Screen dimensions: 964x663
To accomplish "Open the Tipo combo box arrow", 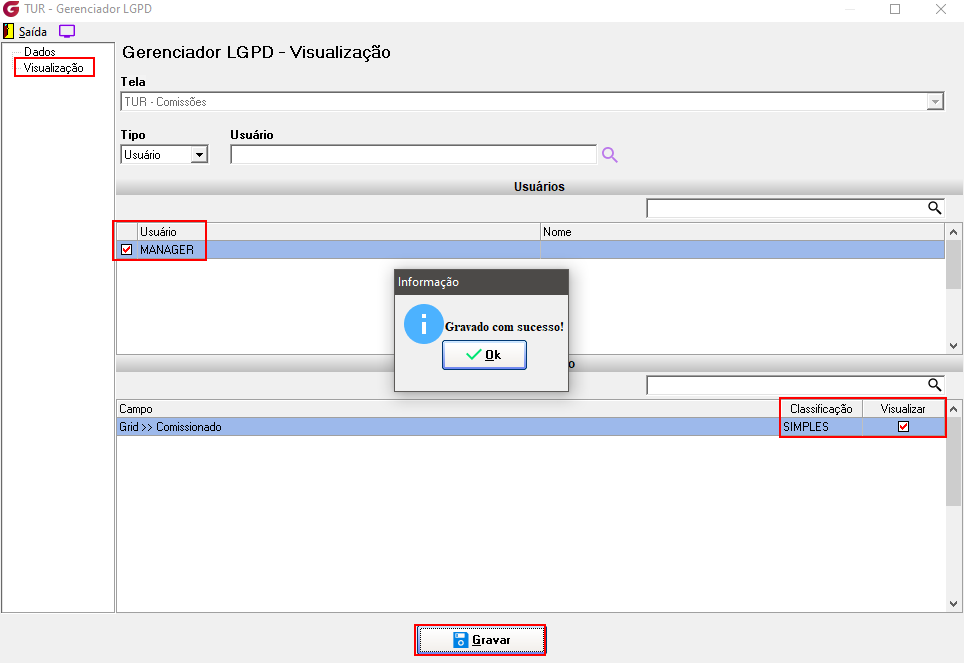I will coord(199,155).
